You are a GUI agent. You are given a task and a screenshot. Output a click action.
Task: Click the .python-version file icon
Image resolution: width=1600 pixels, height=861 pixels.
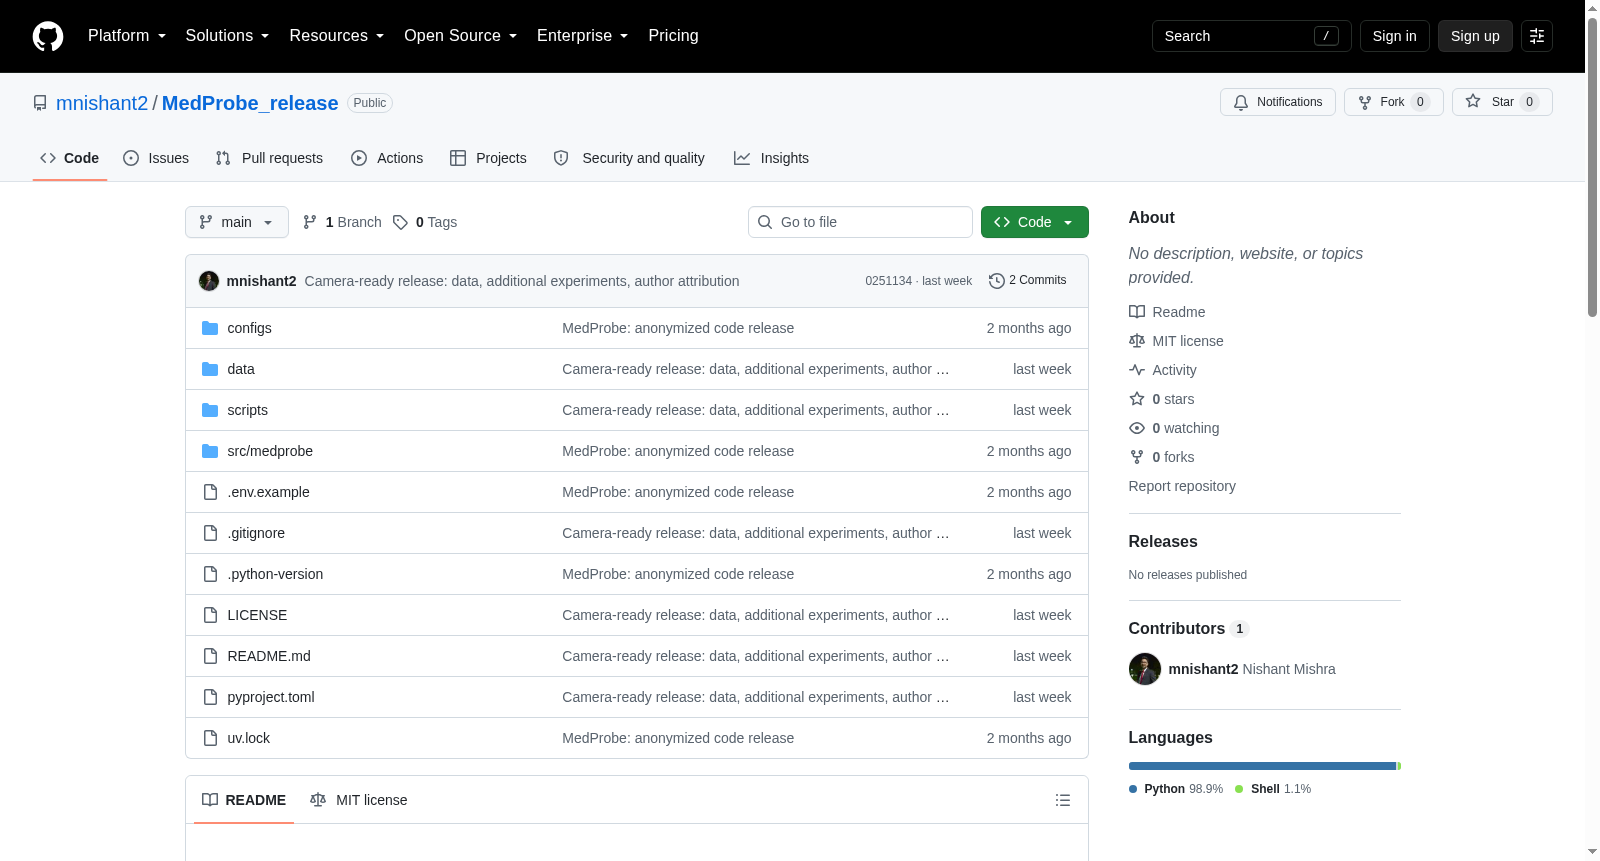pos(210,574)
